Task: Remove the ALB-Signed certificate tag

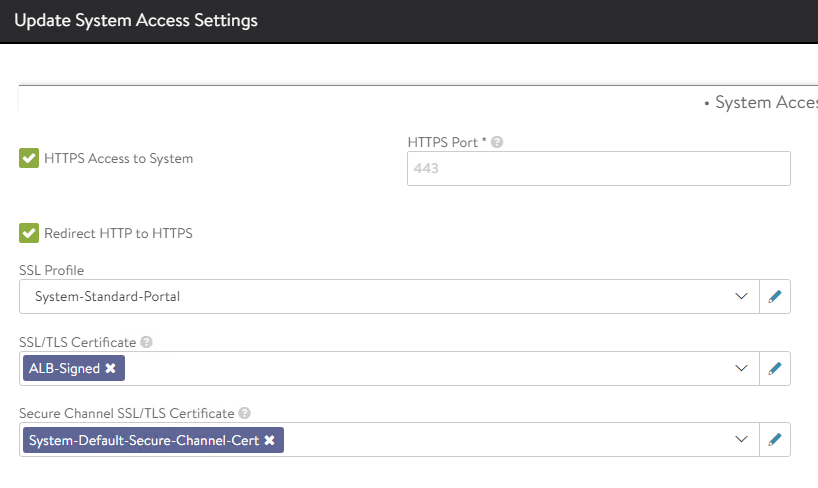Action: click(x=111, y=369)
